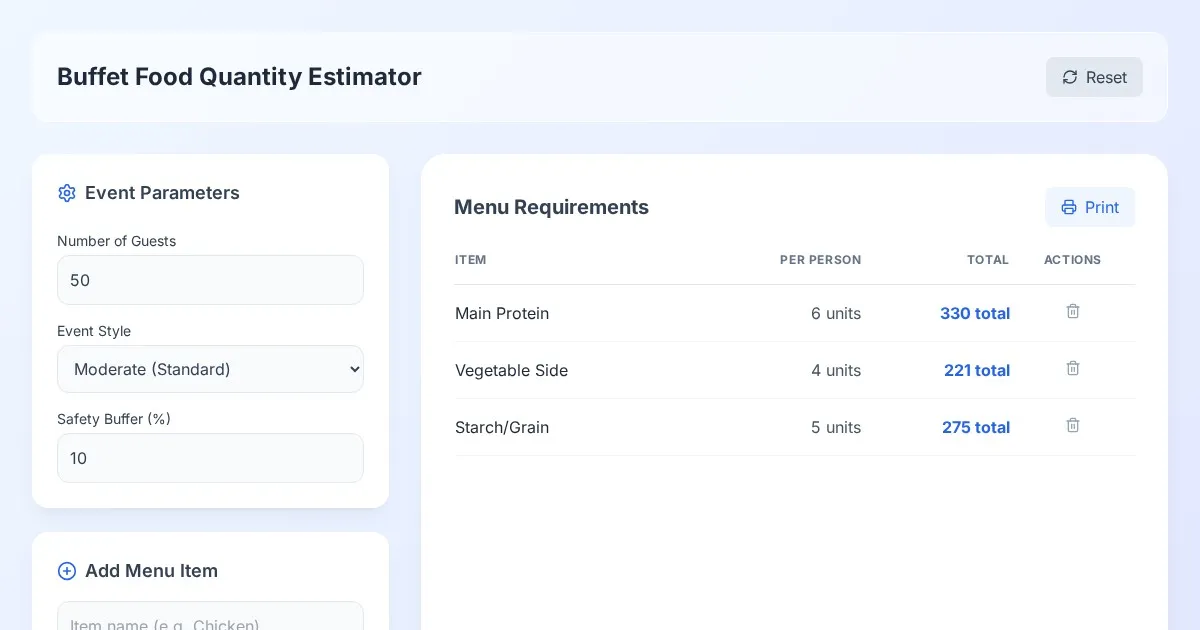The image size is (1200, 630).
Task: Remove Vegetable Side using trash icon
Action: (1072, 369)
